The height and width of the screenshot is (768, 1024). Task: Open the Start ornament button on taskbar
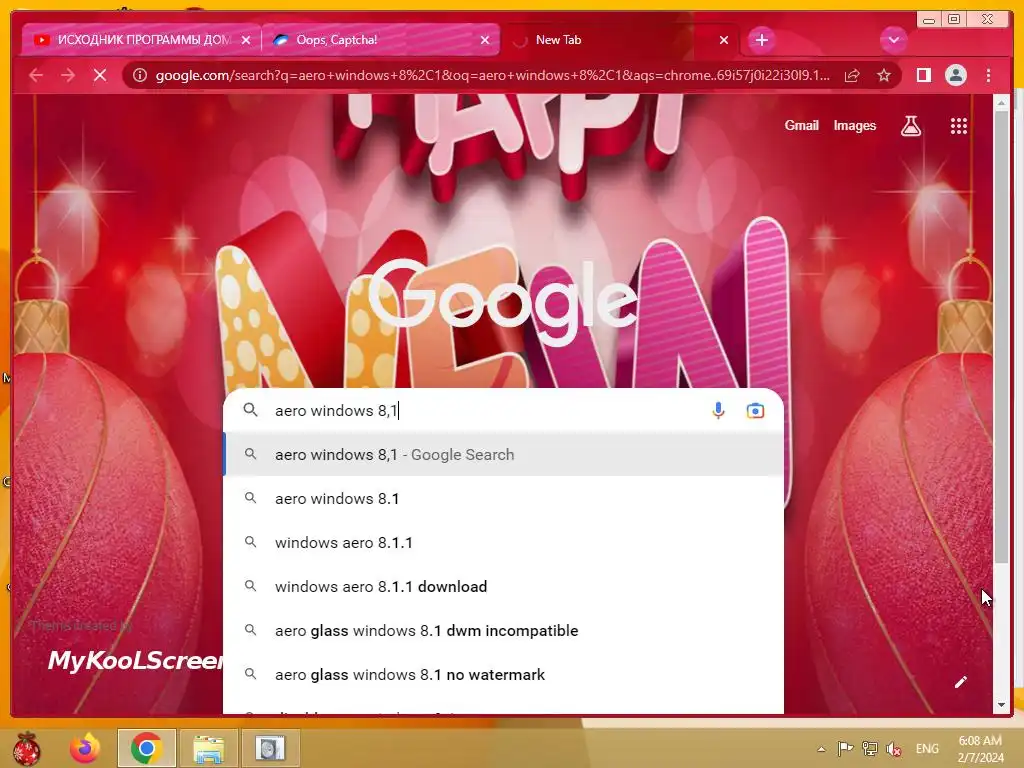26,748
